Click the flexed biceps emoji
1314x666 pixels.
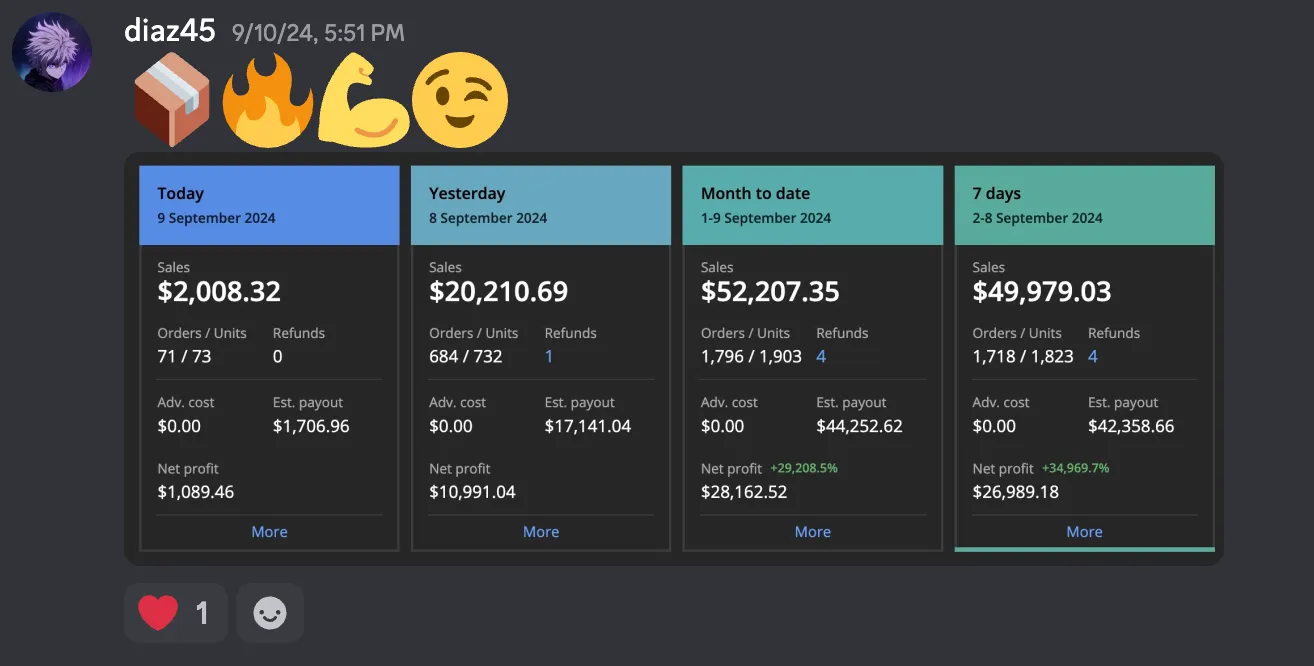pos(362,100)
